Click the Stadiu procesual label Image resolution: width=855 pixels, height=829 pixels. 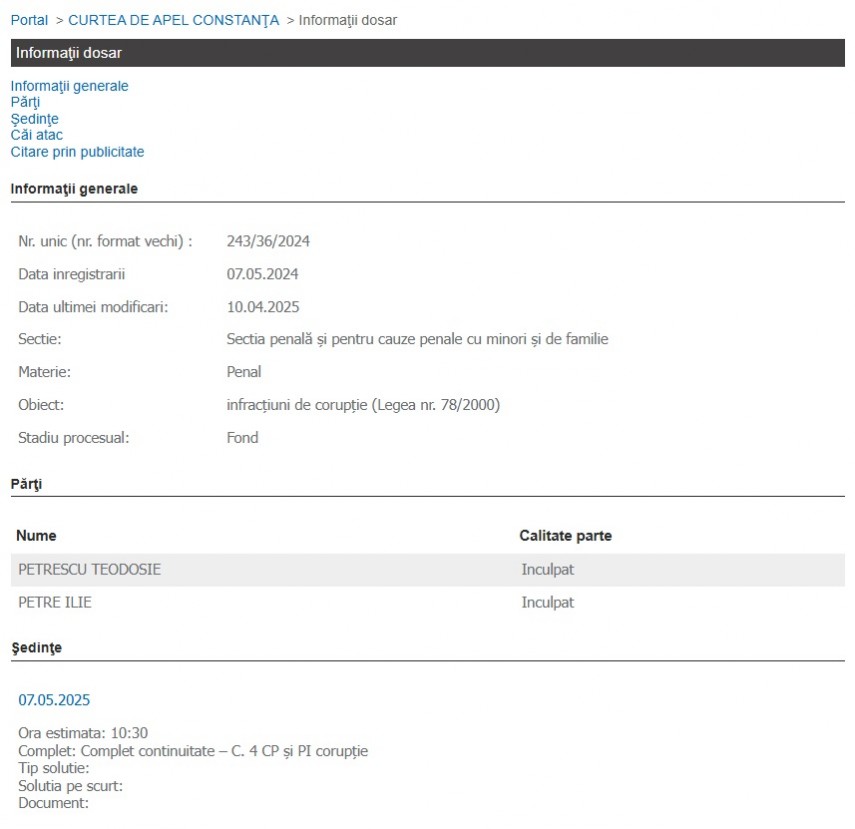74,437
